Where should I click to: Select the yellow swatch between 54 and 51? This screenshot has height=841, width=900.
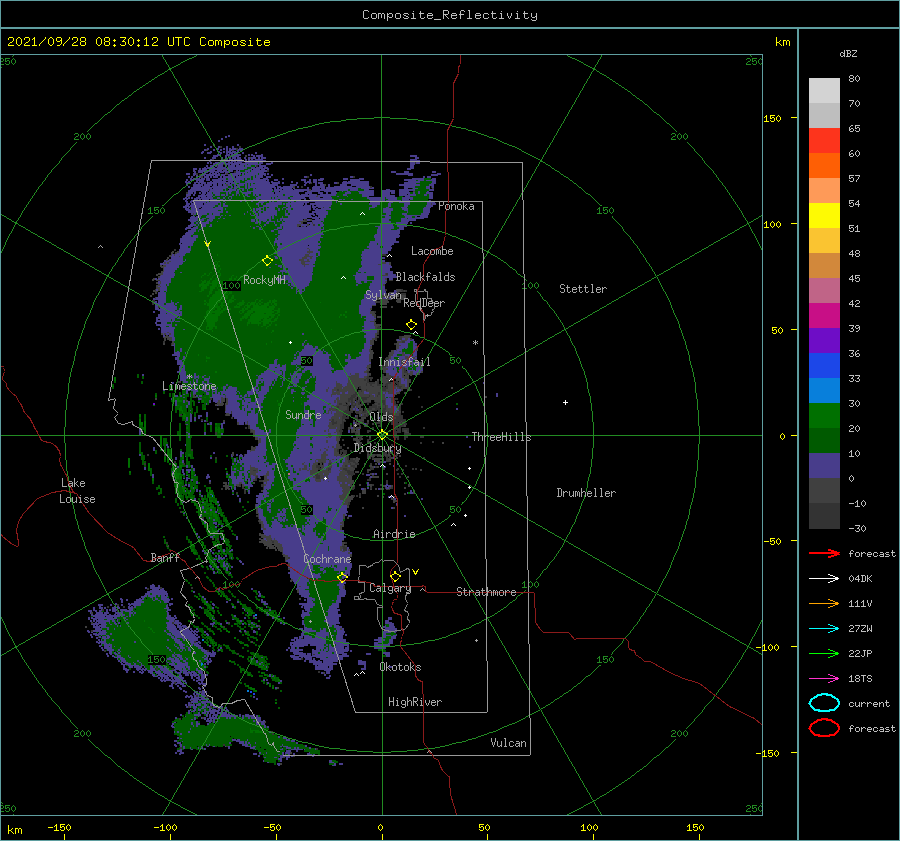tap(824, 216)
